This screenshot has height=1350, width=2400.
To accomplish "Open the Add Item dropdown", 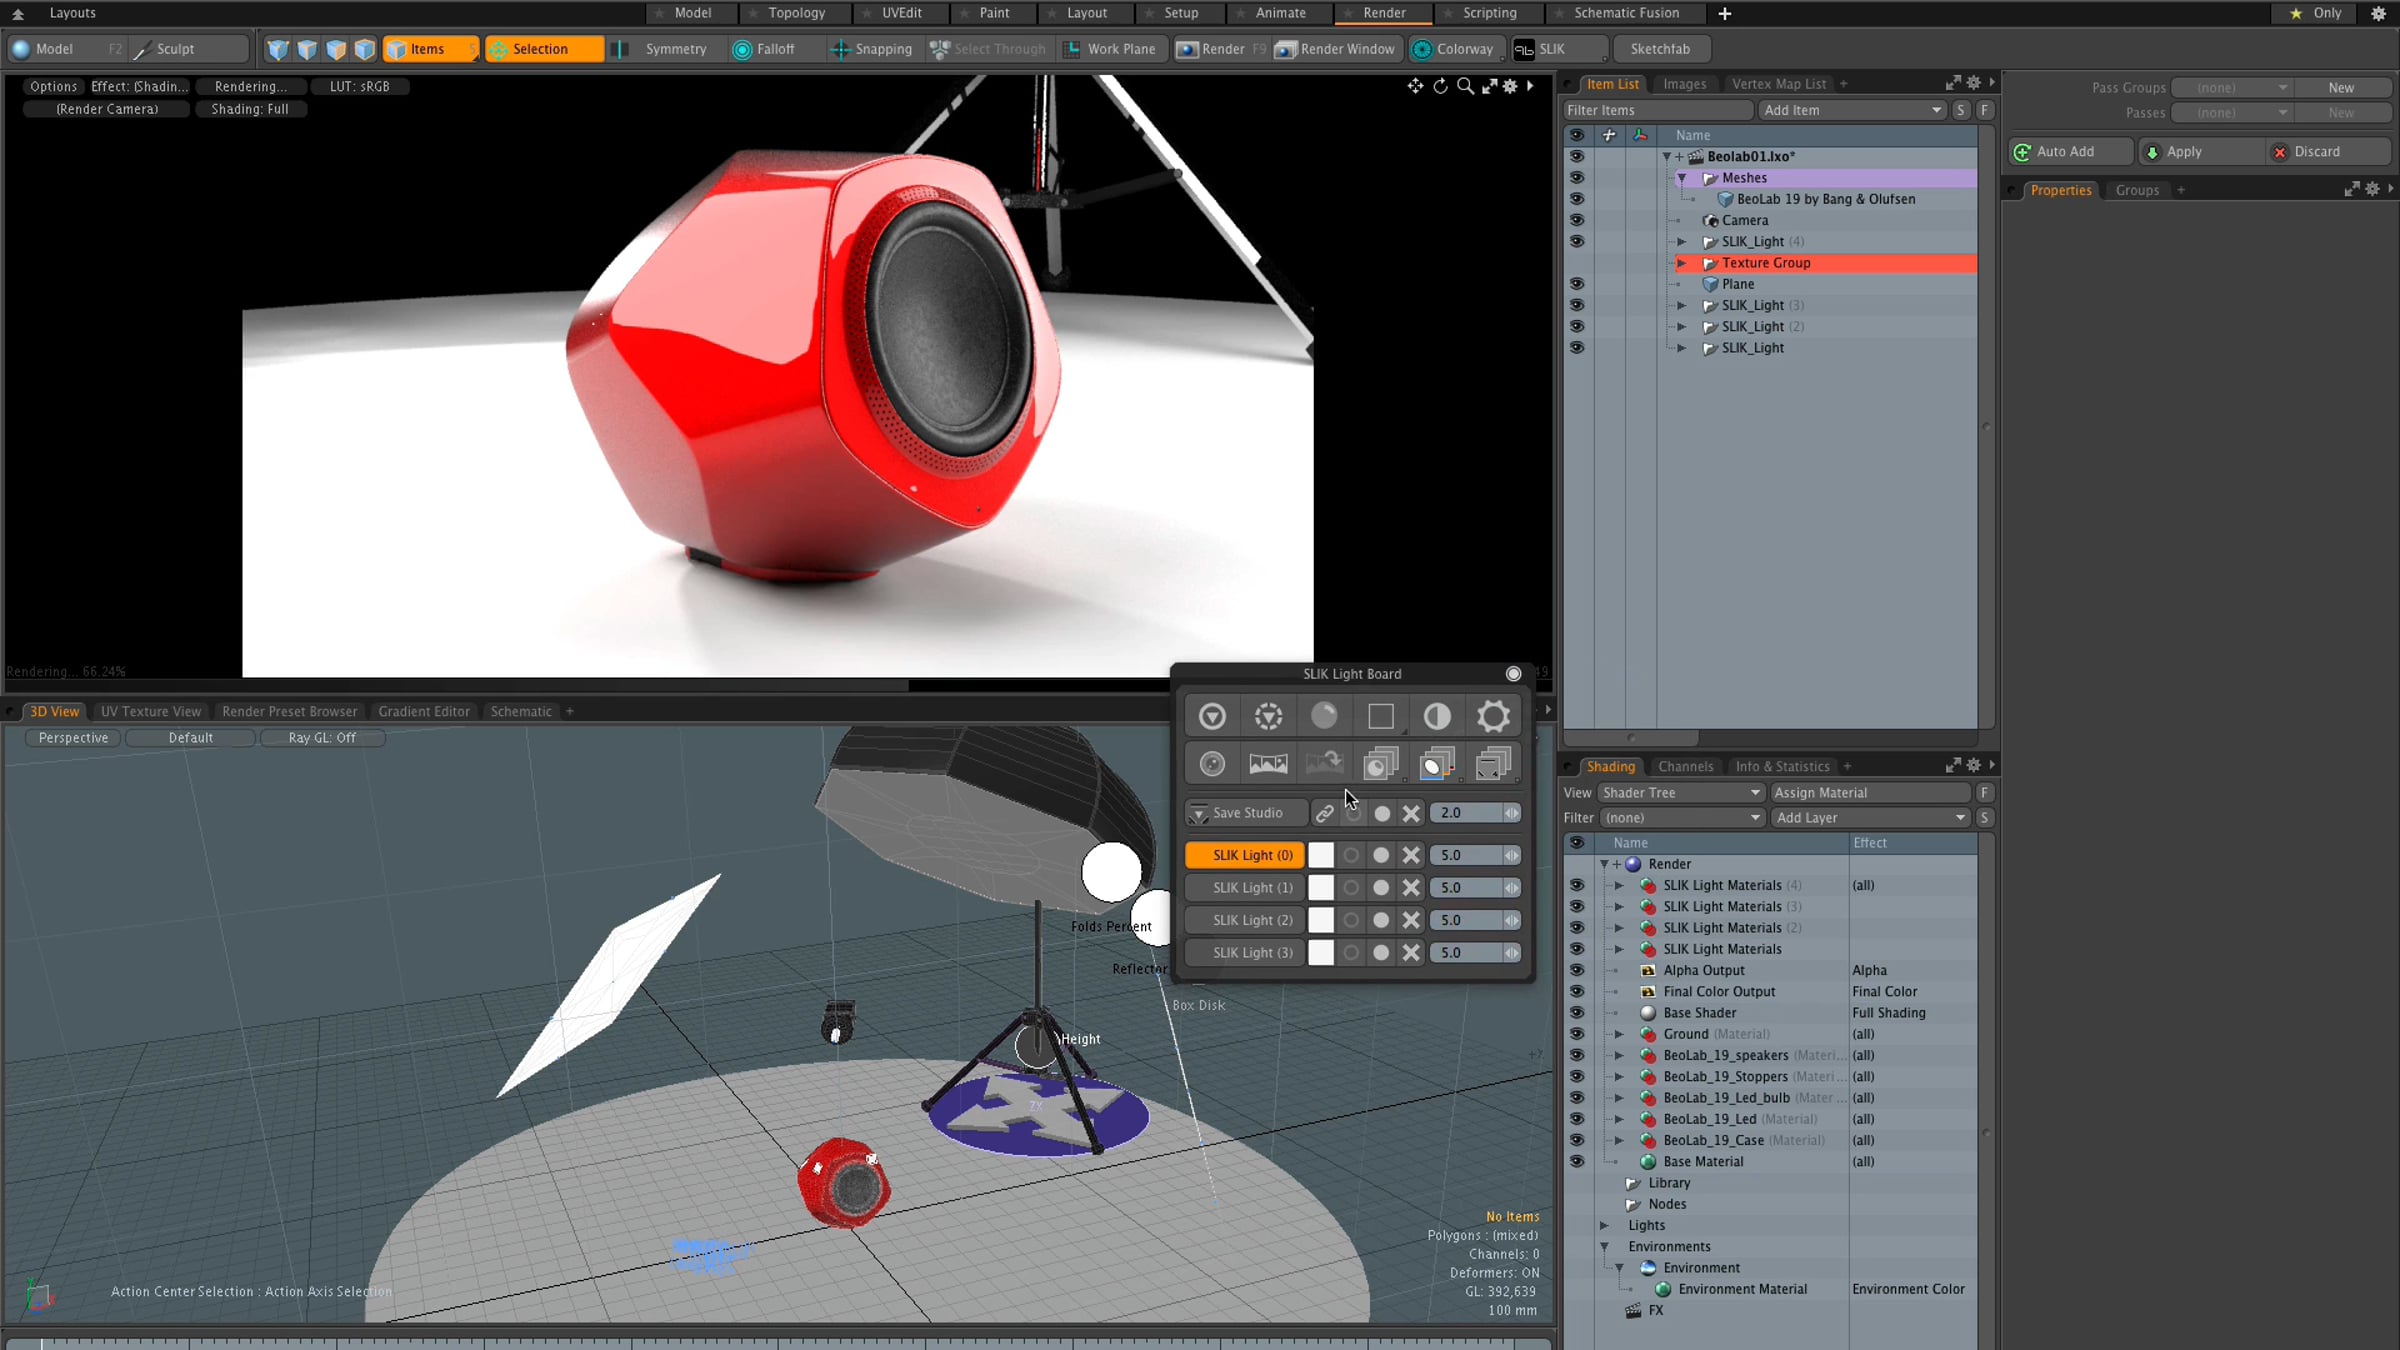I will (x=1853, y=110).
